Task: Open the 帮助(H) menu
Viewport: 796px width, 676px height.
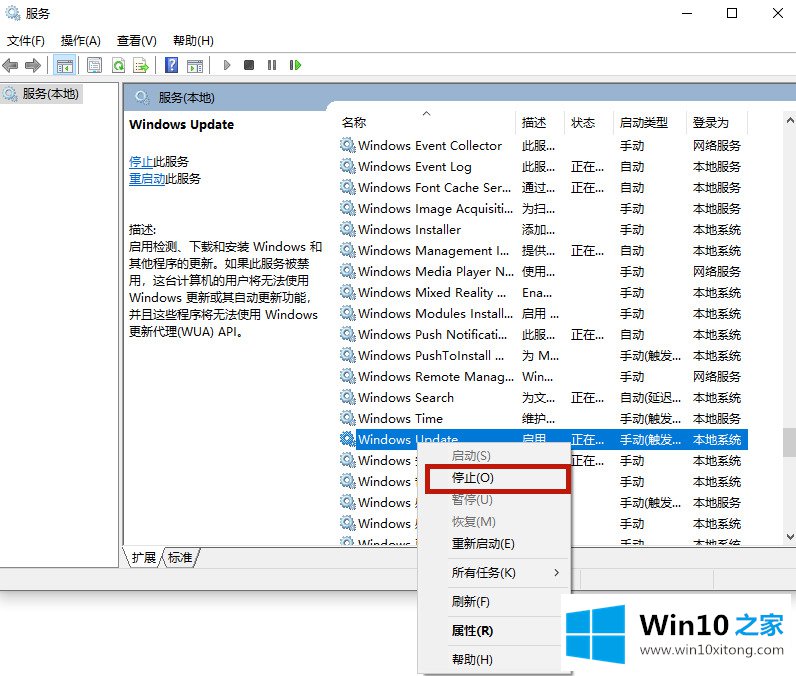Action: point(193,41)
